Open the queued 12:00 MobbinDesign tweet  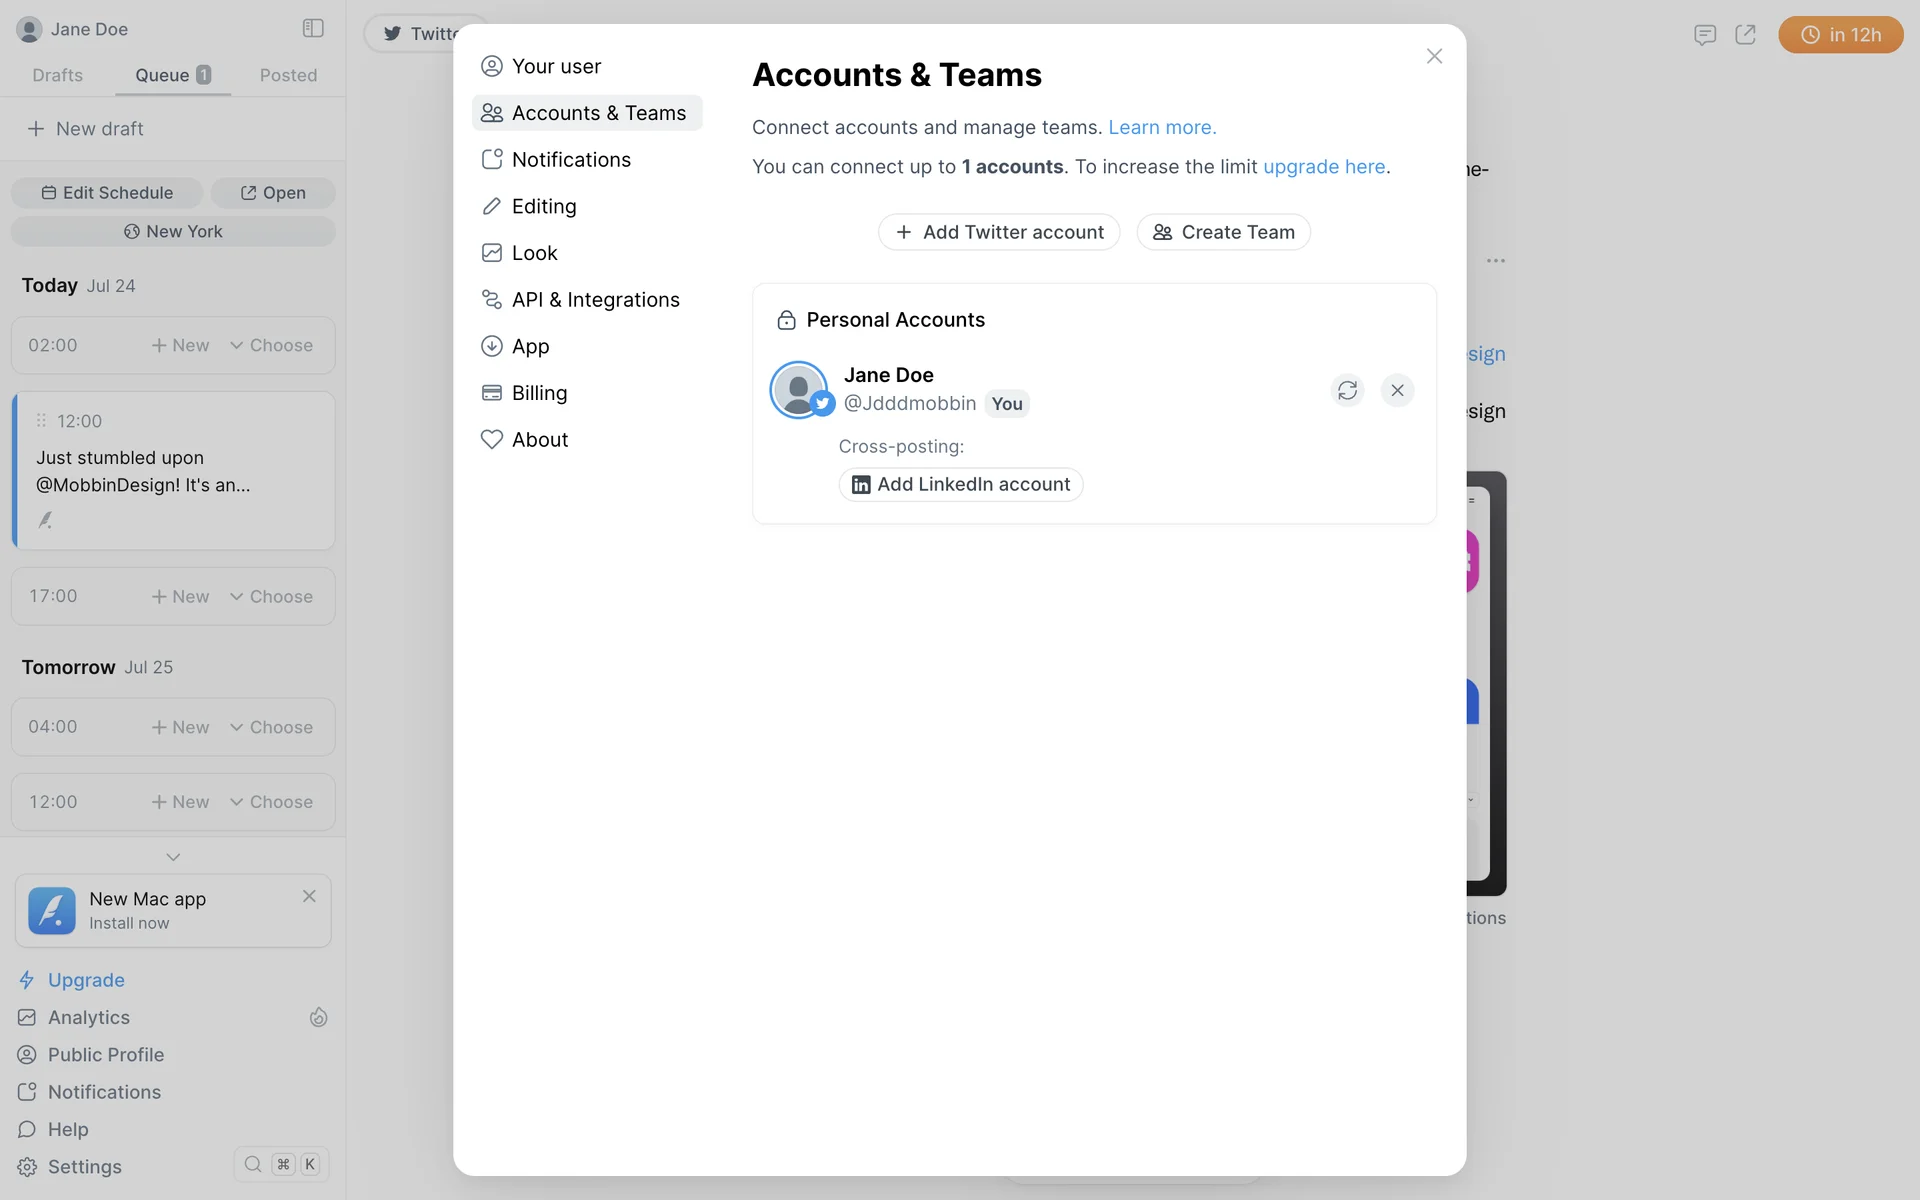coord(173,471)
